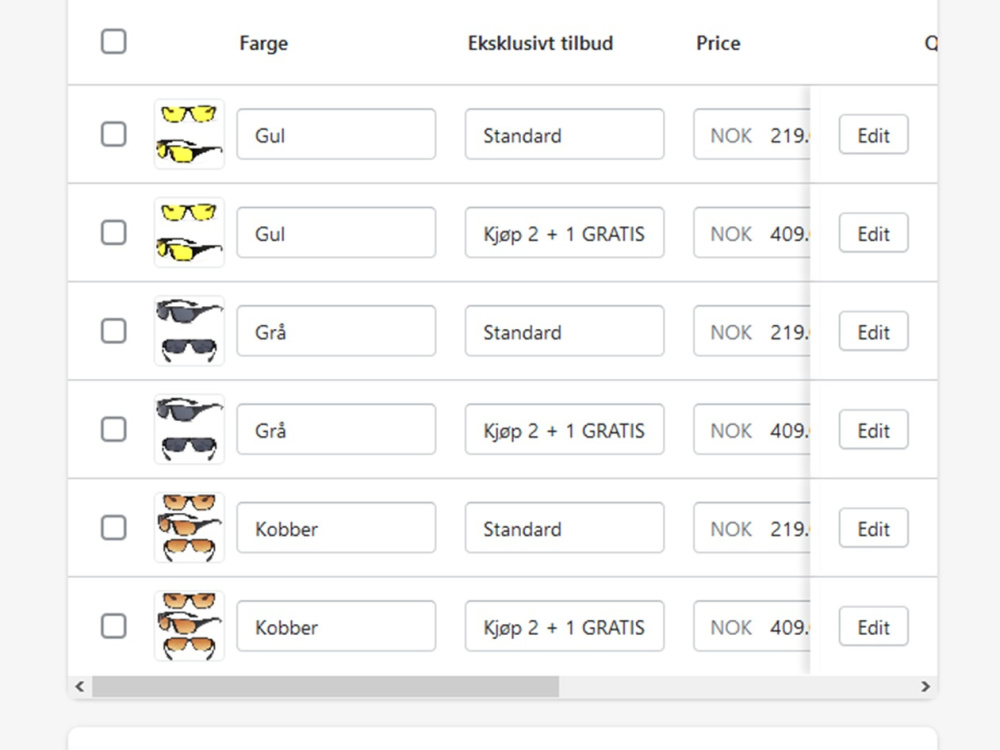Click the horizontal scrollbar thumb

click(326, 686)
